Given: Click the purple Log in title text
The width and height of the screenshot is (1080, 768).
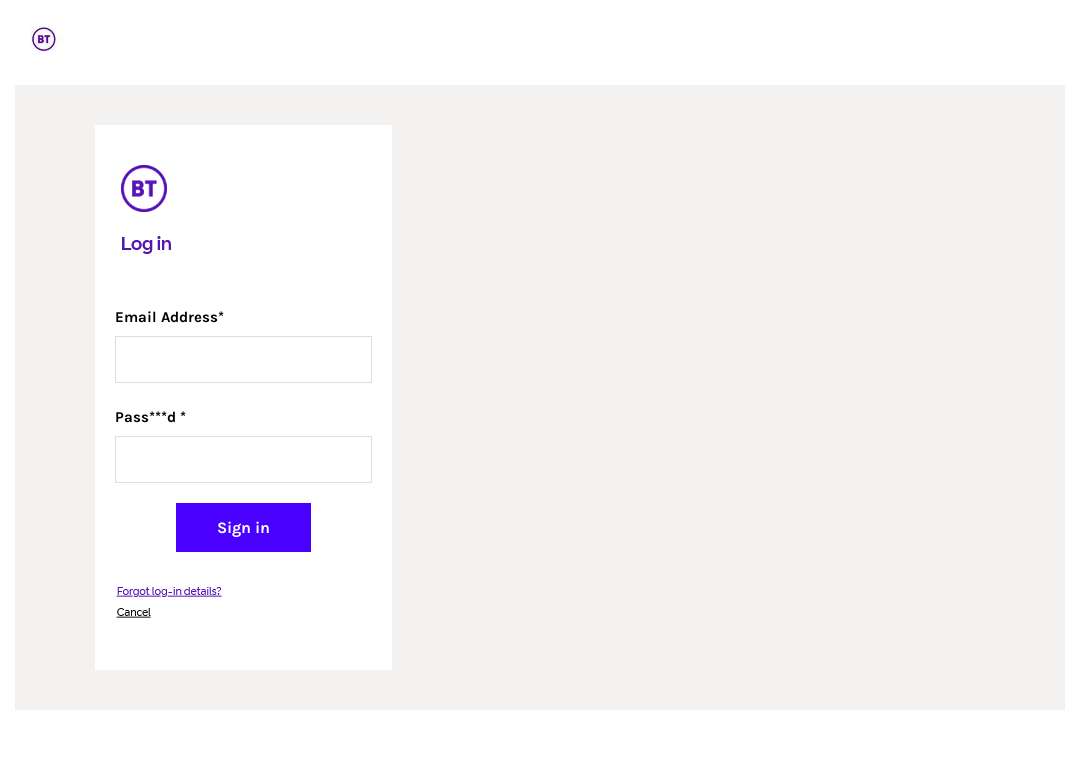Looking at the screenshot, I should [x=146, y=244].
